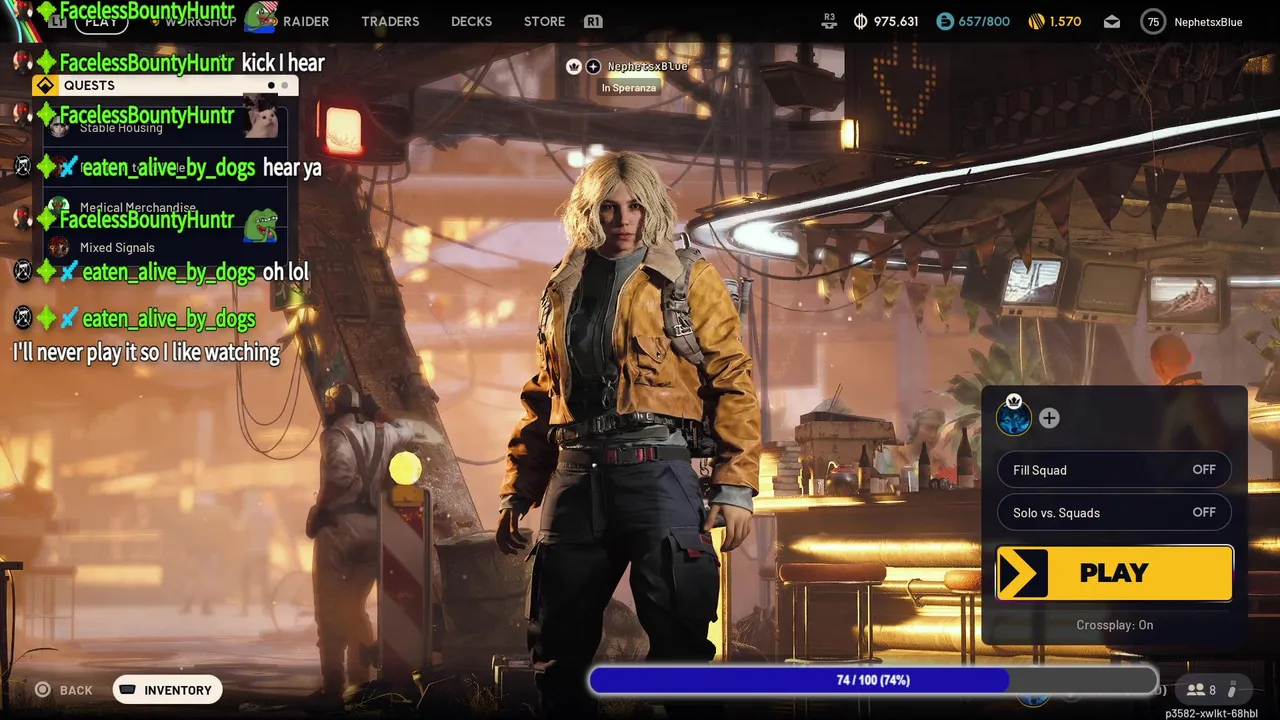This screenshot has width=1280, height=720.
Task: Open the Inventory button
Action: (167, 690)
